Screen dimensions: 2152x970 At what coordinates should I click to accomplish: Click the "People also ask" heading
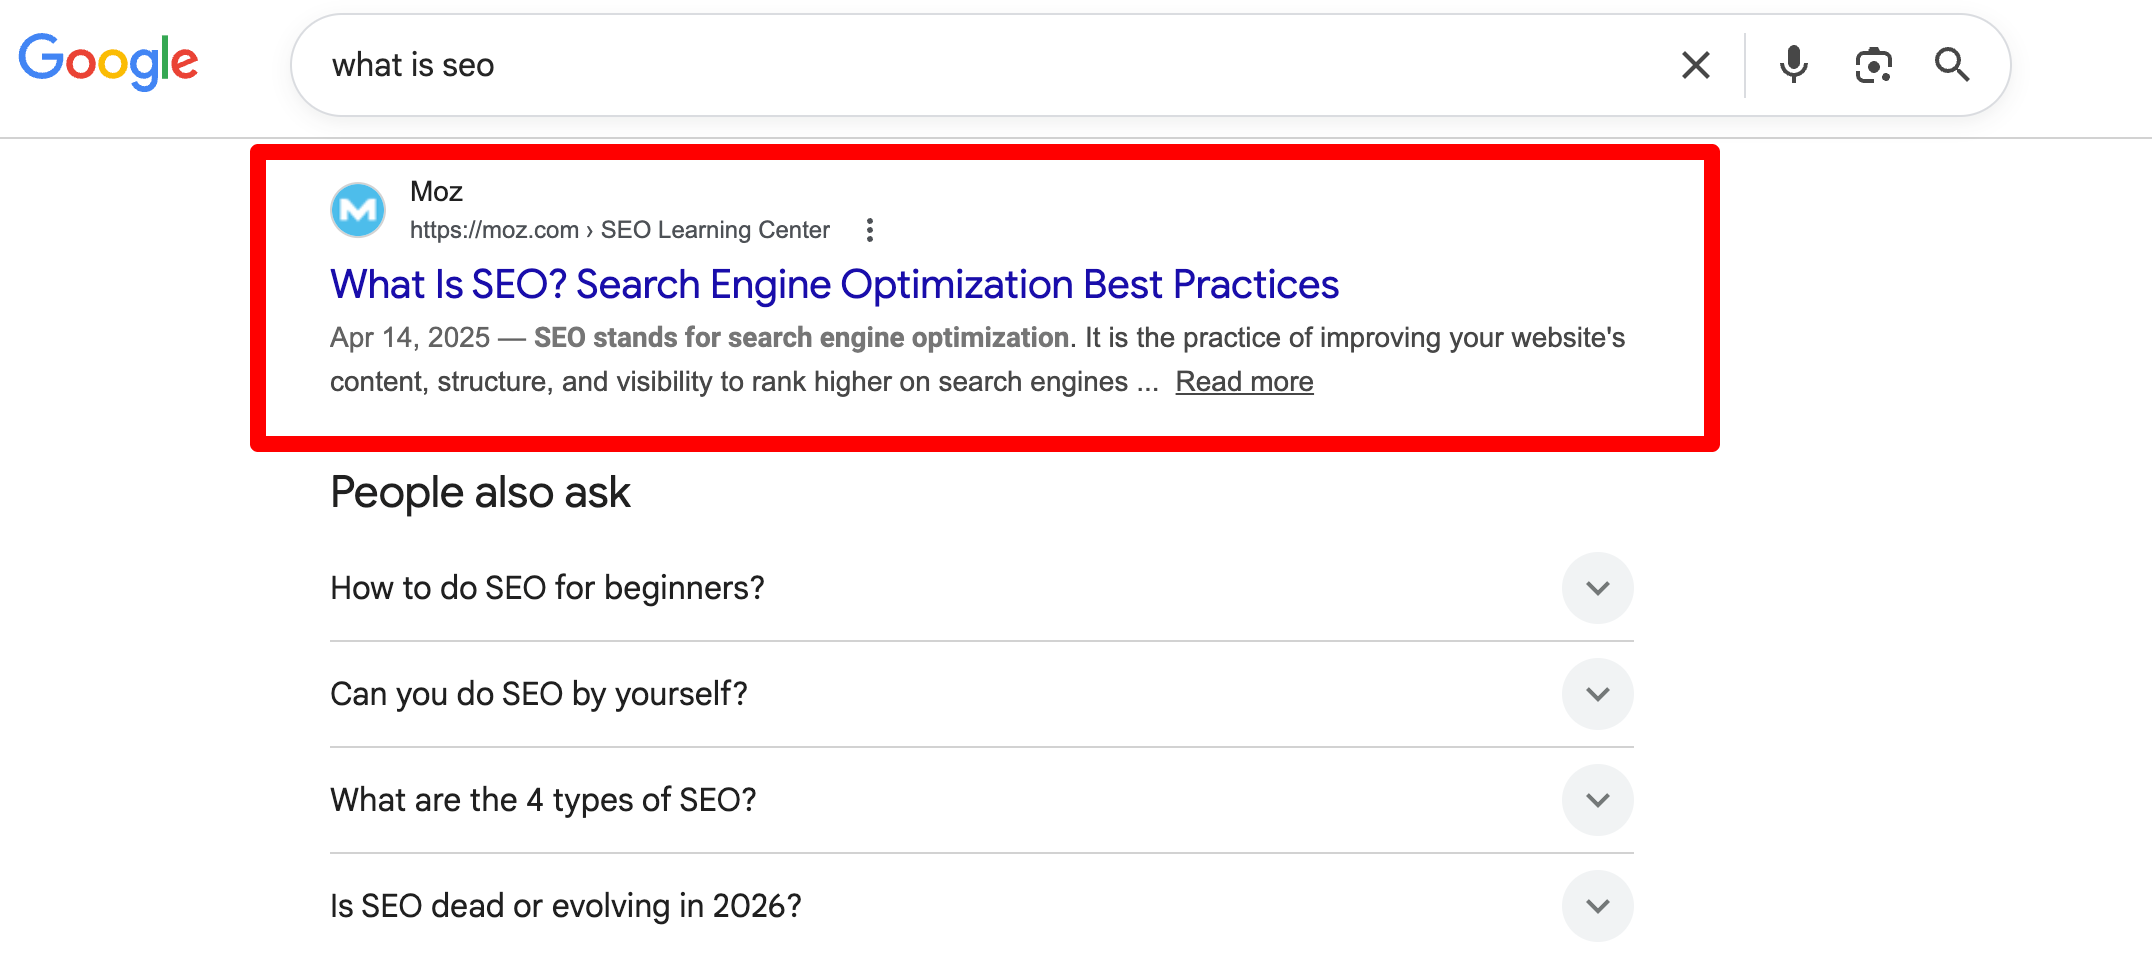(x=480, y=492)
